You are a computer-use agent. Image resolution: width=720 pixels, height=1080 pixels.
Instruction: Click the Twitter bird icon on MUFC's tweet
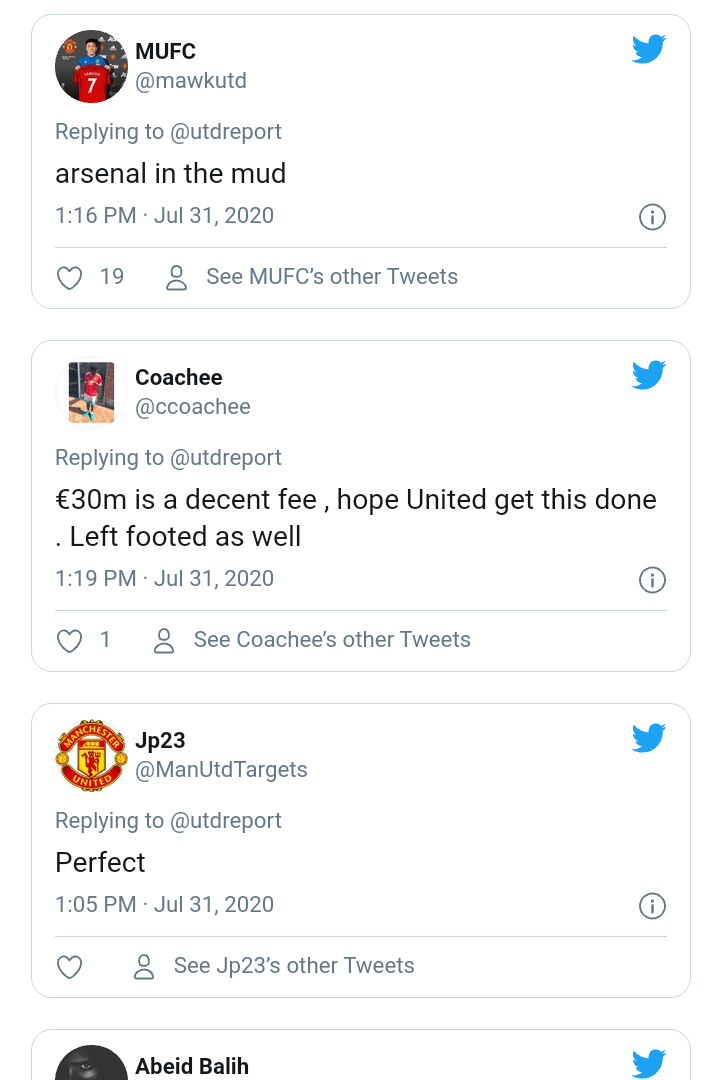[648, 49]
